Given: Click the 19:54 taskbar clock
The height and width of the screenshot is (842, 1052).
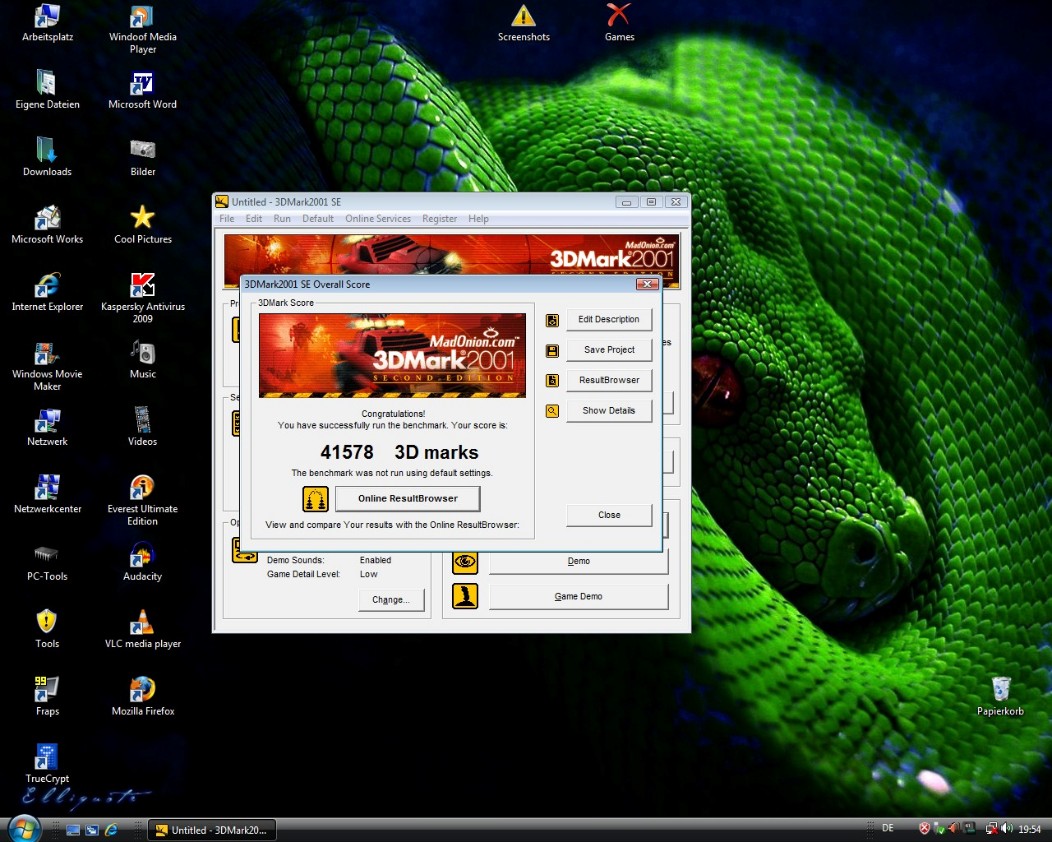Looking at the screenshot, I should [1029, 829].
